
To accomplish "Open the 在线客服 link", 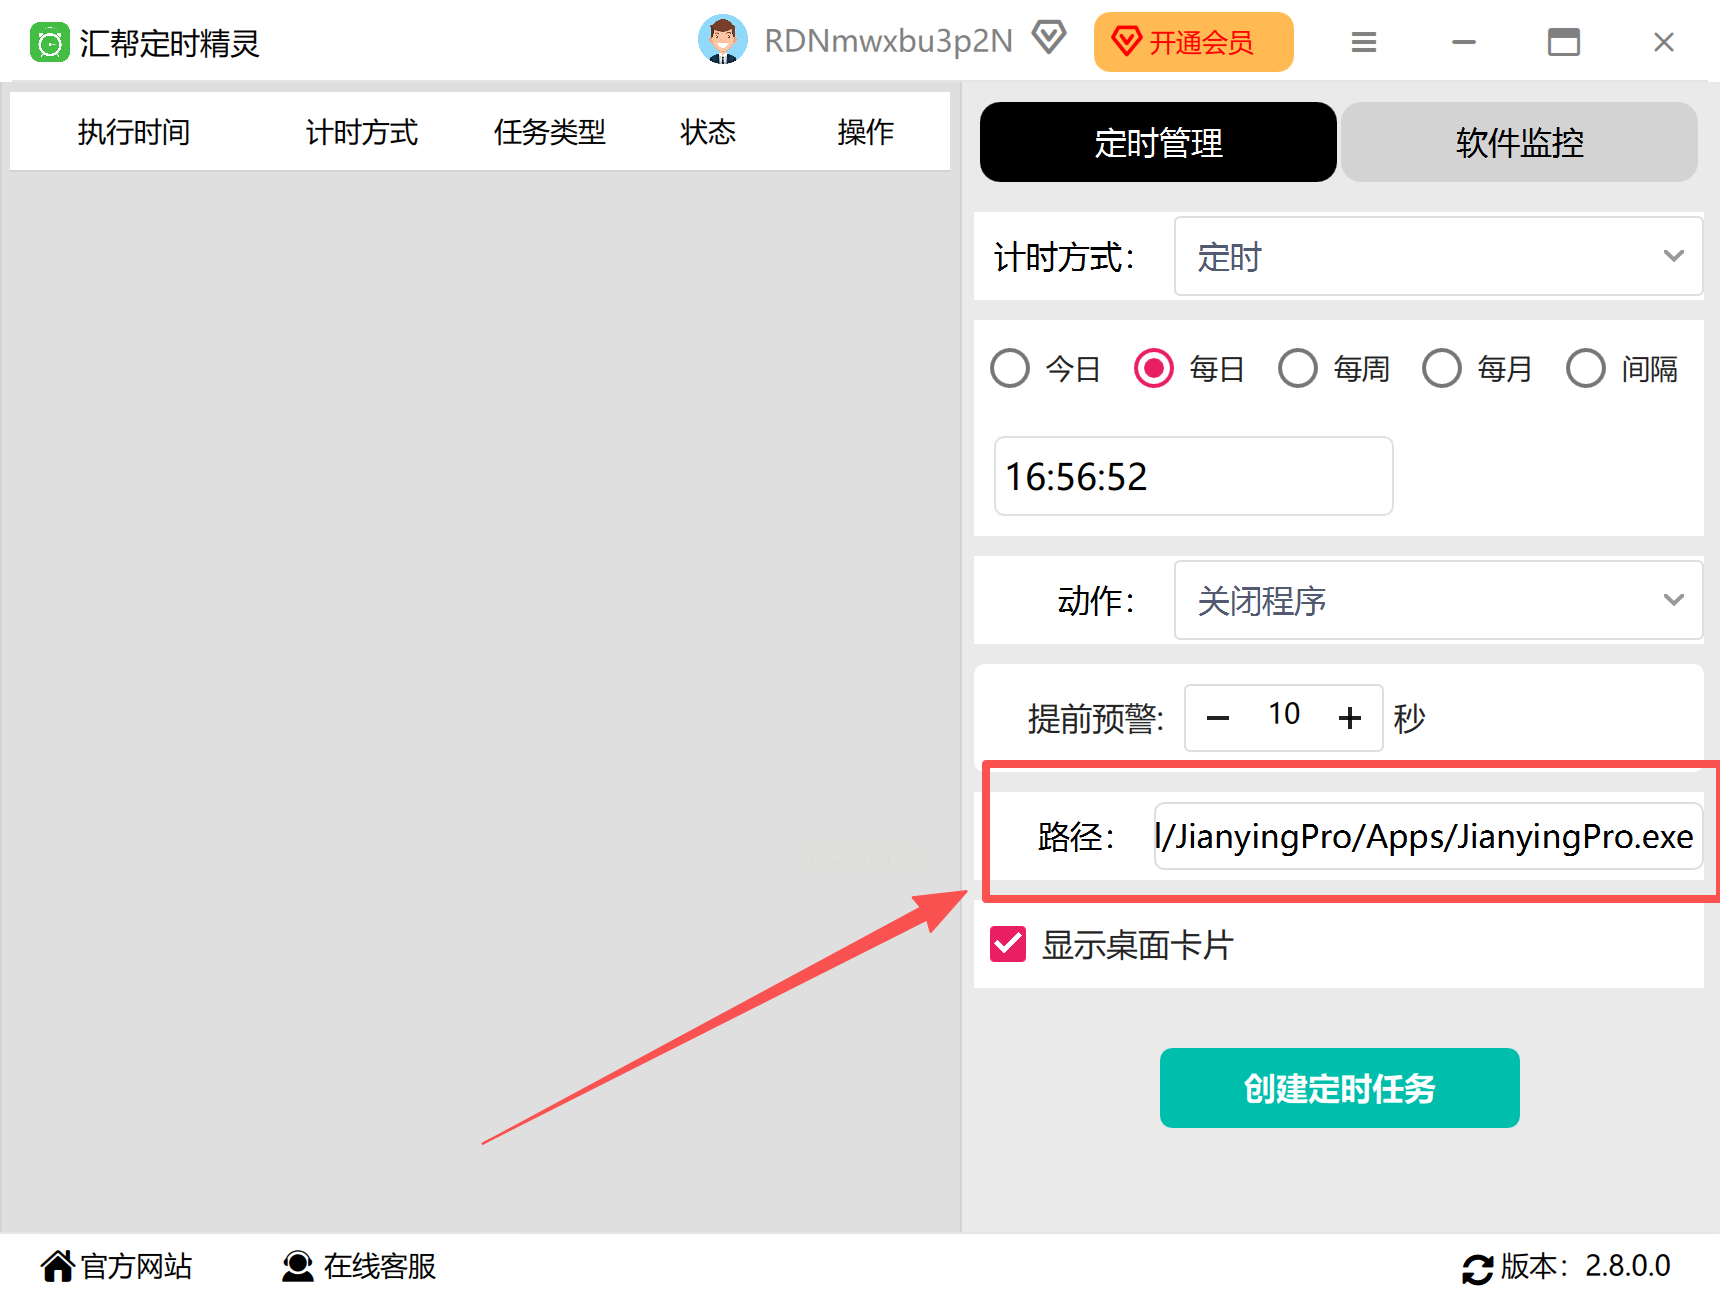I will 380,1266.
